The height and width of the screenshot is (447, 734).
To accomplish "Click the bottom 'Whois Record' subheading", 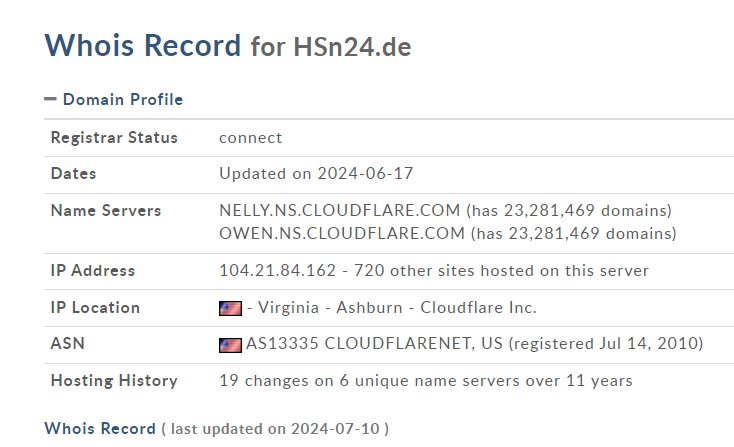I will pyautogui.click(x=100, y=429).
